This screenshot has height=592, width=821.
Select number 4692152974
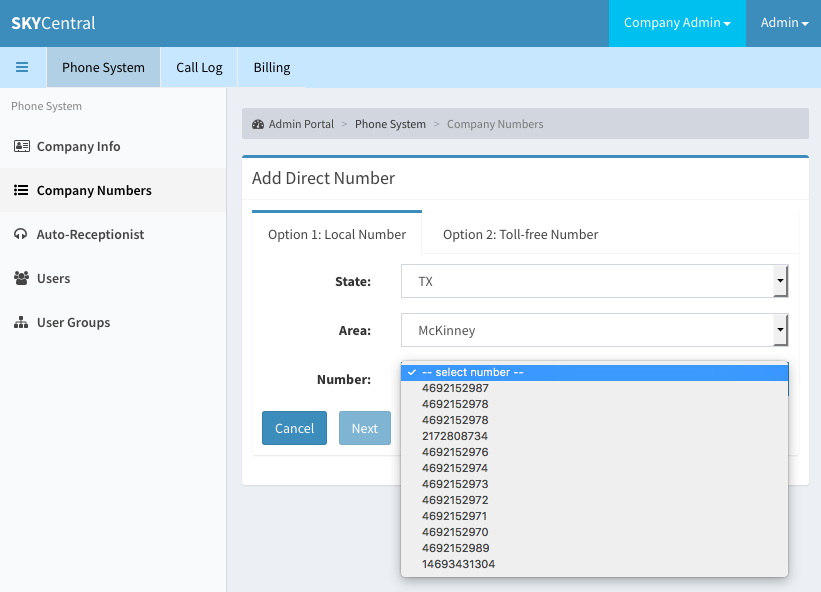594,468
